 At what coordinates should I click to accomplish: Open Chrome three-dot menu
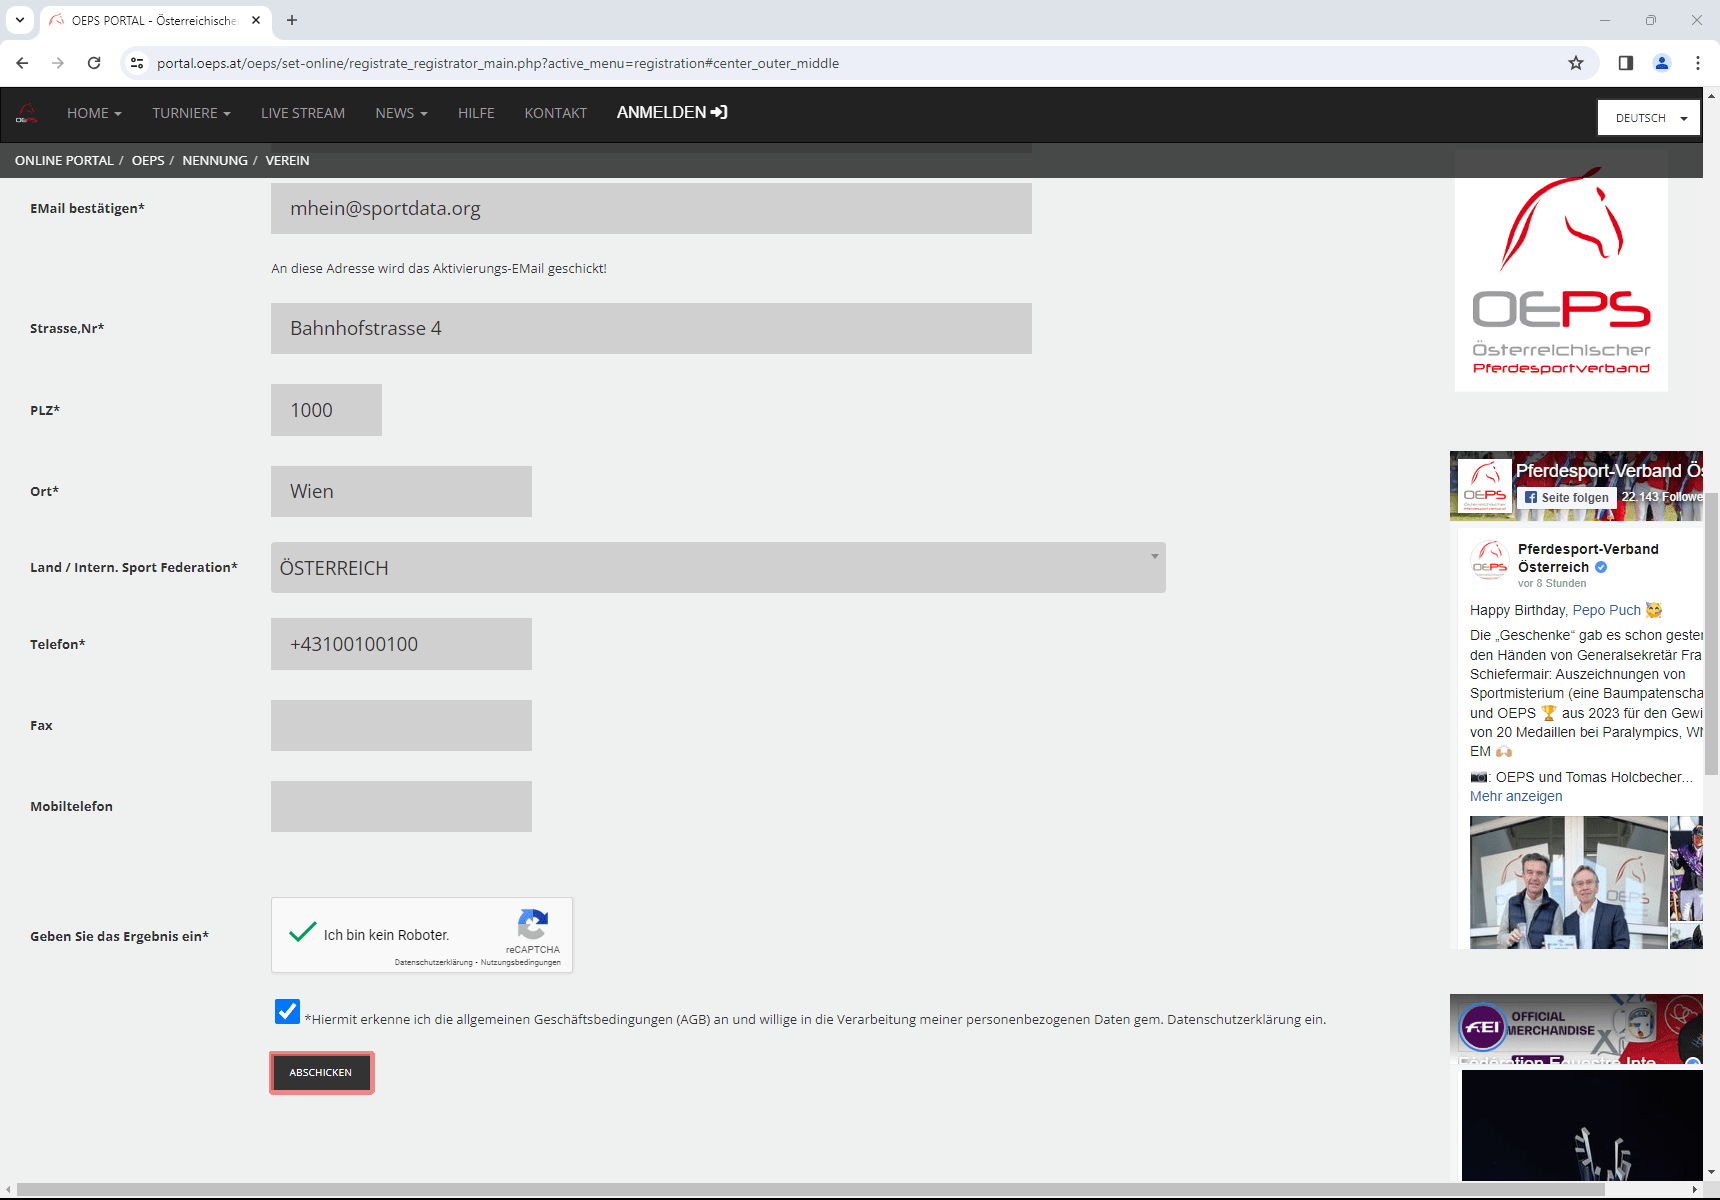pos(1698,63)
